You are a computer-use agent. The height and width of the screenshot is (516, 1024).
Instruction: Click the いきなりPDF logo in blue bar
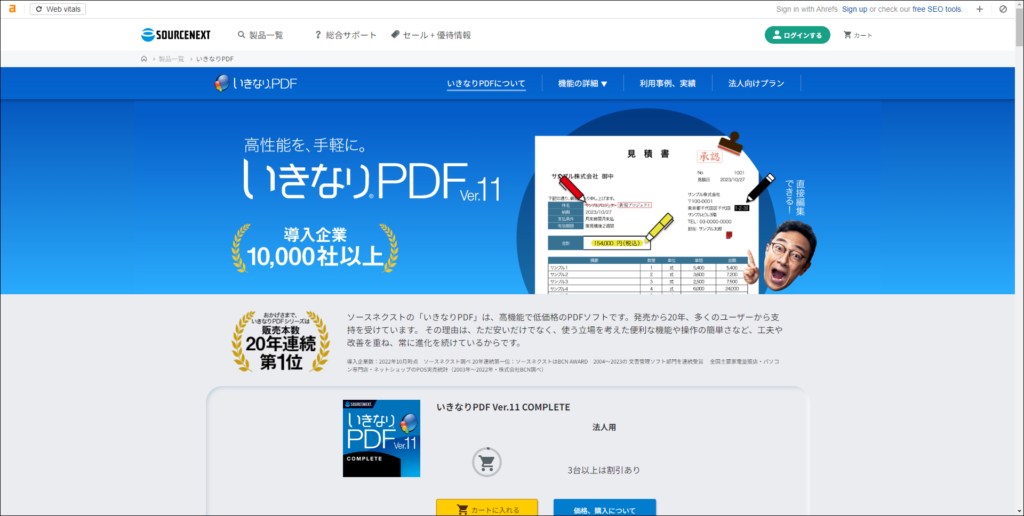tap(256, 83)
